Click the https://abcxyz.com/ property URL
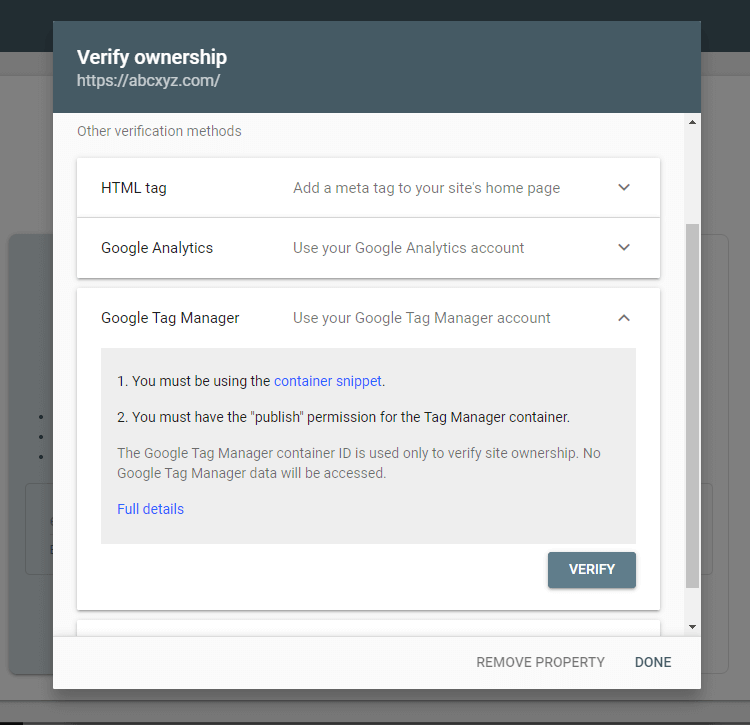The width and height of the screenshot is (750, 725). (x=148, y=80)
